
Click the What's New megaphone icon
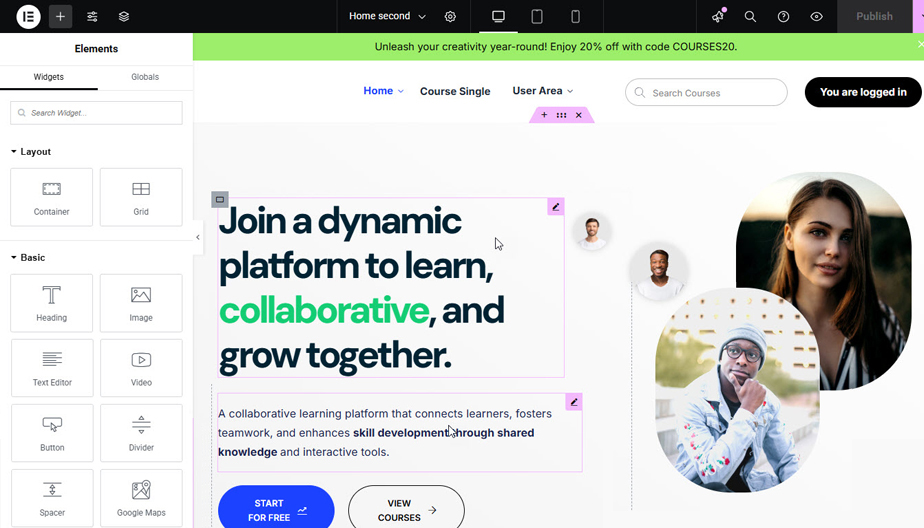718,16
